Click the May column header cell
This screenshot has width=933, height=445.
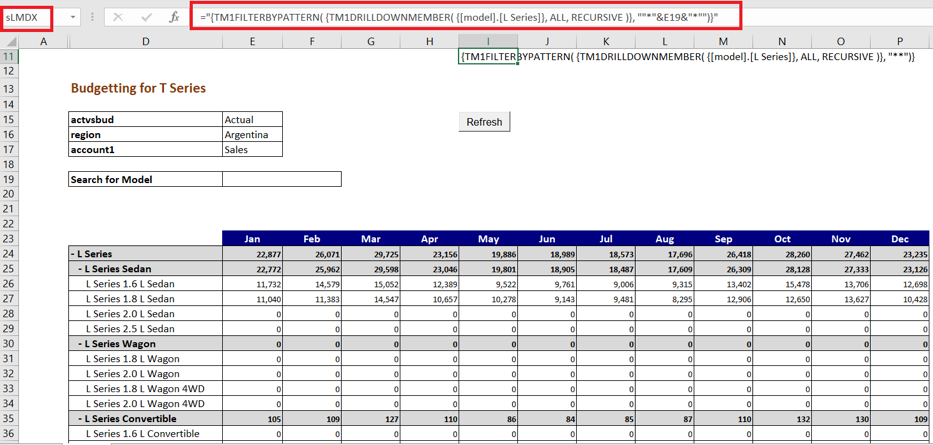pos(489,239)
